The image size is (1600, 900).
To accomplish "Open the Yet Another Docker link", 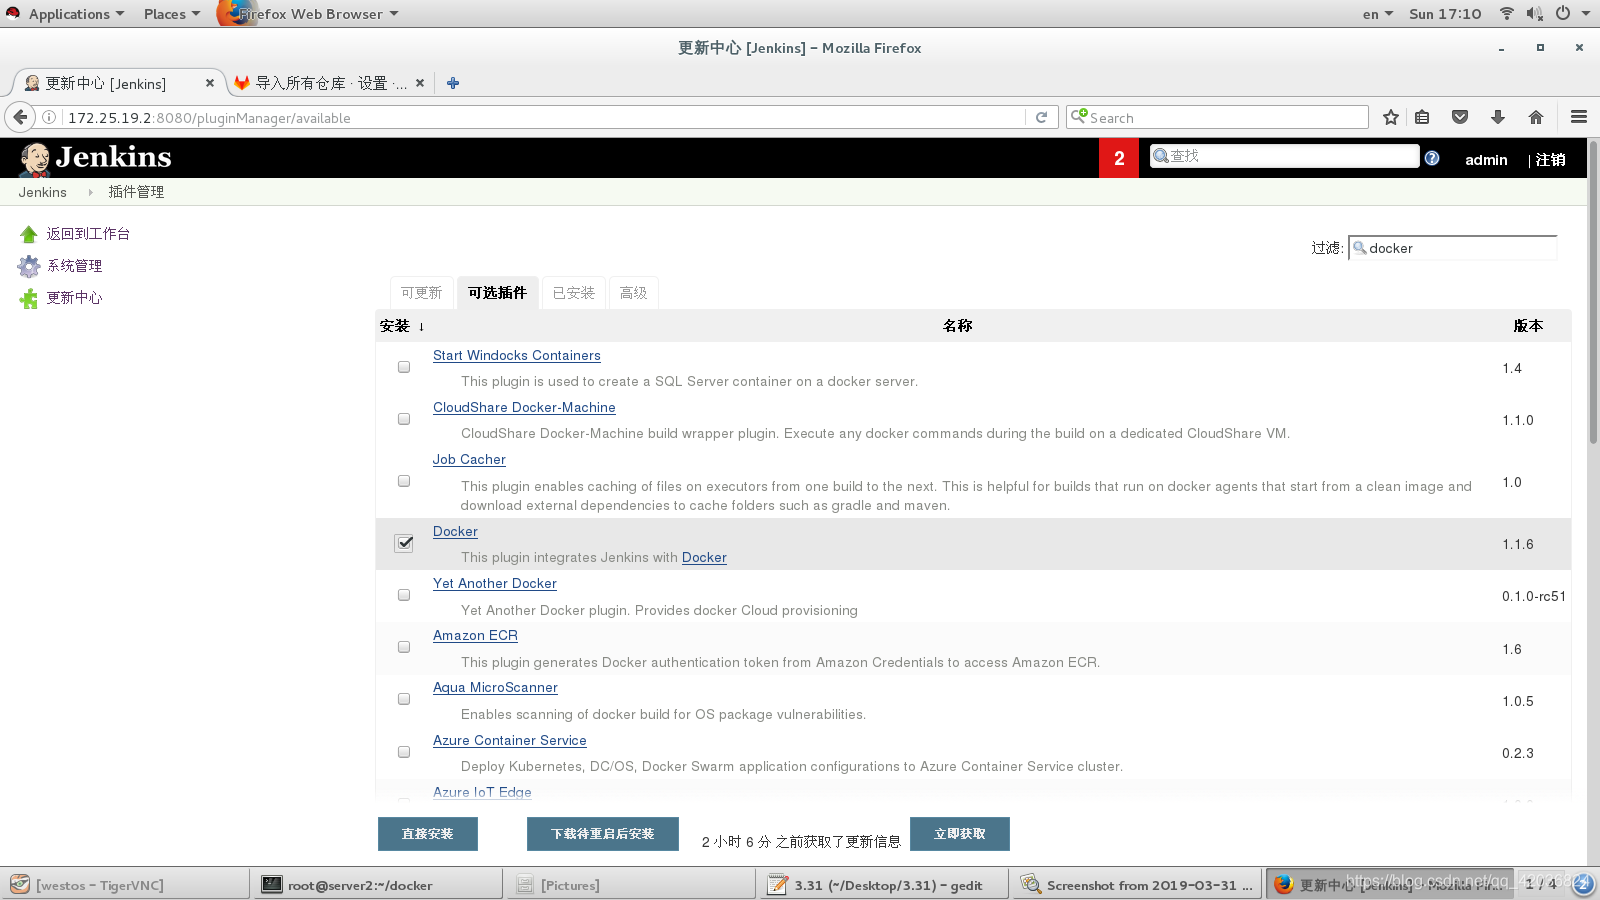I will 494,583.
